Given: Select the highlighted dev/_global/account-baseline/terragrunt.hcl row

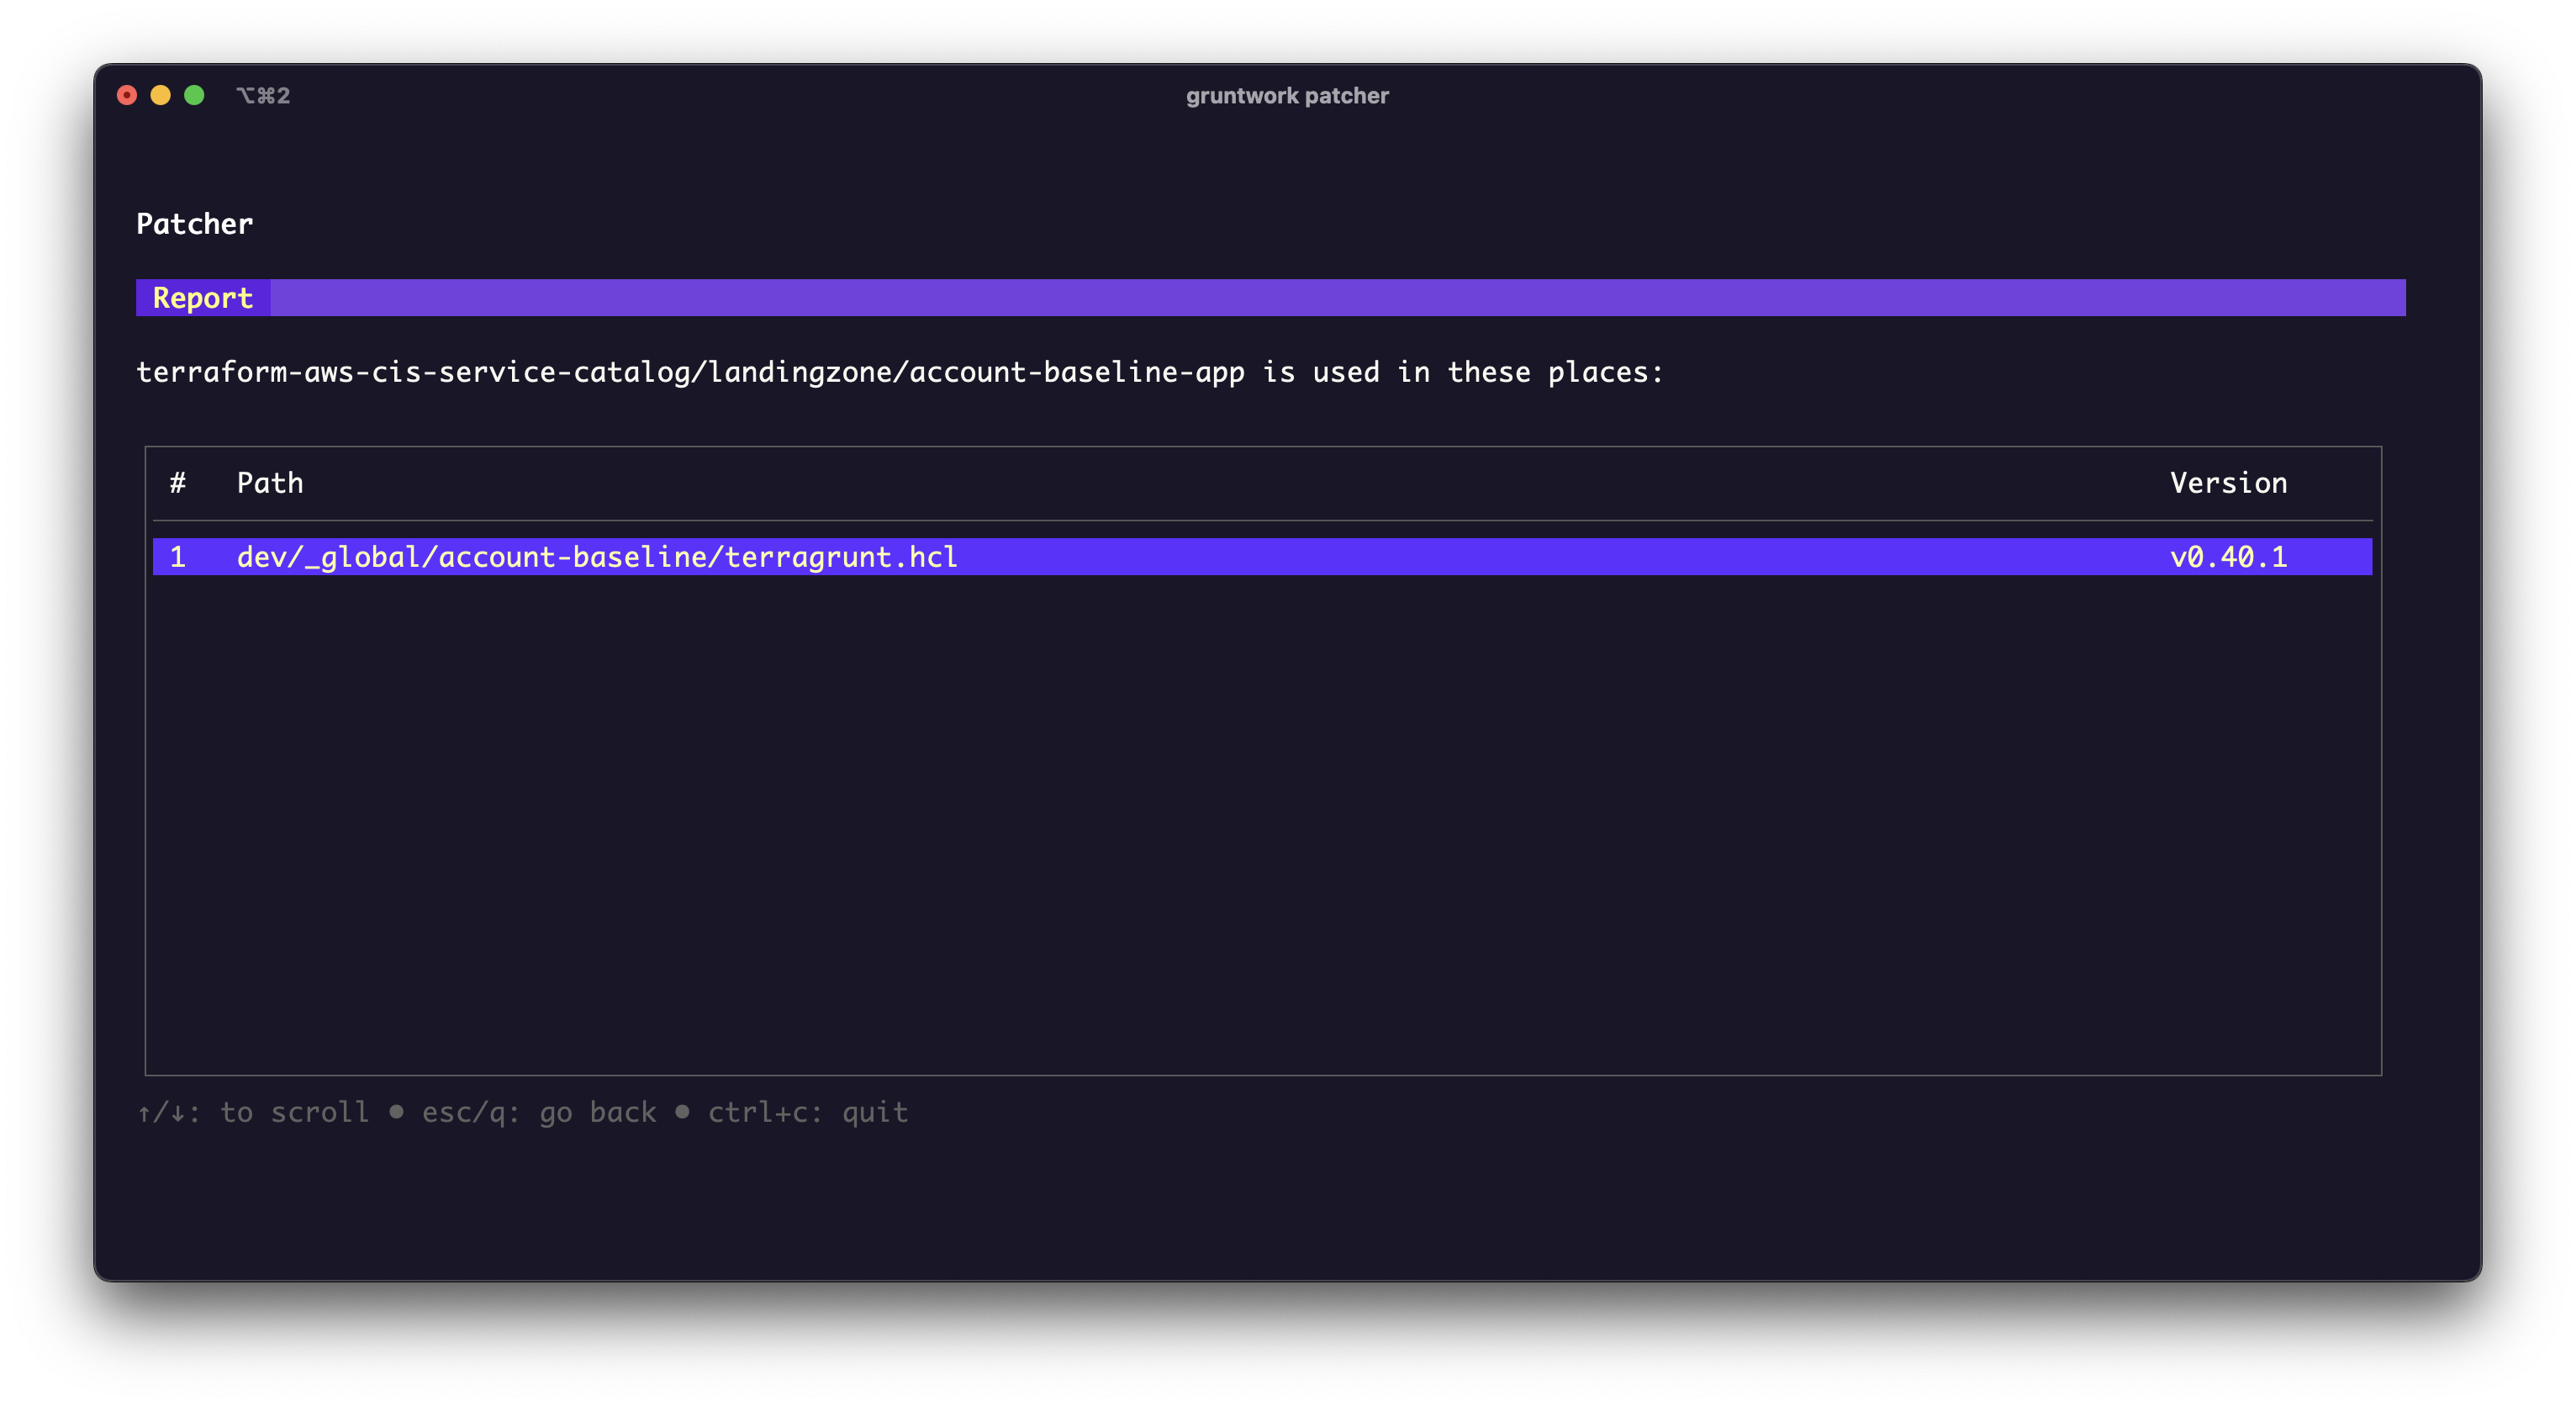Looking at the screenshot, I should point(596,557).
